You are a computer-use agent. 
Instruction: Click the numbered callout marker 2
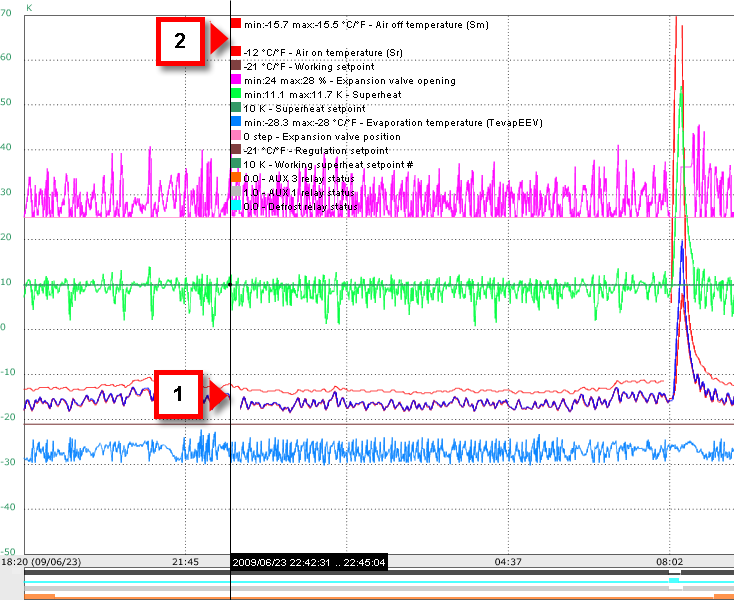point(179,42)
